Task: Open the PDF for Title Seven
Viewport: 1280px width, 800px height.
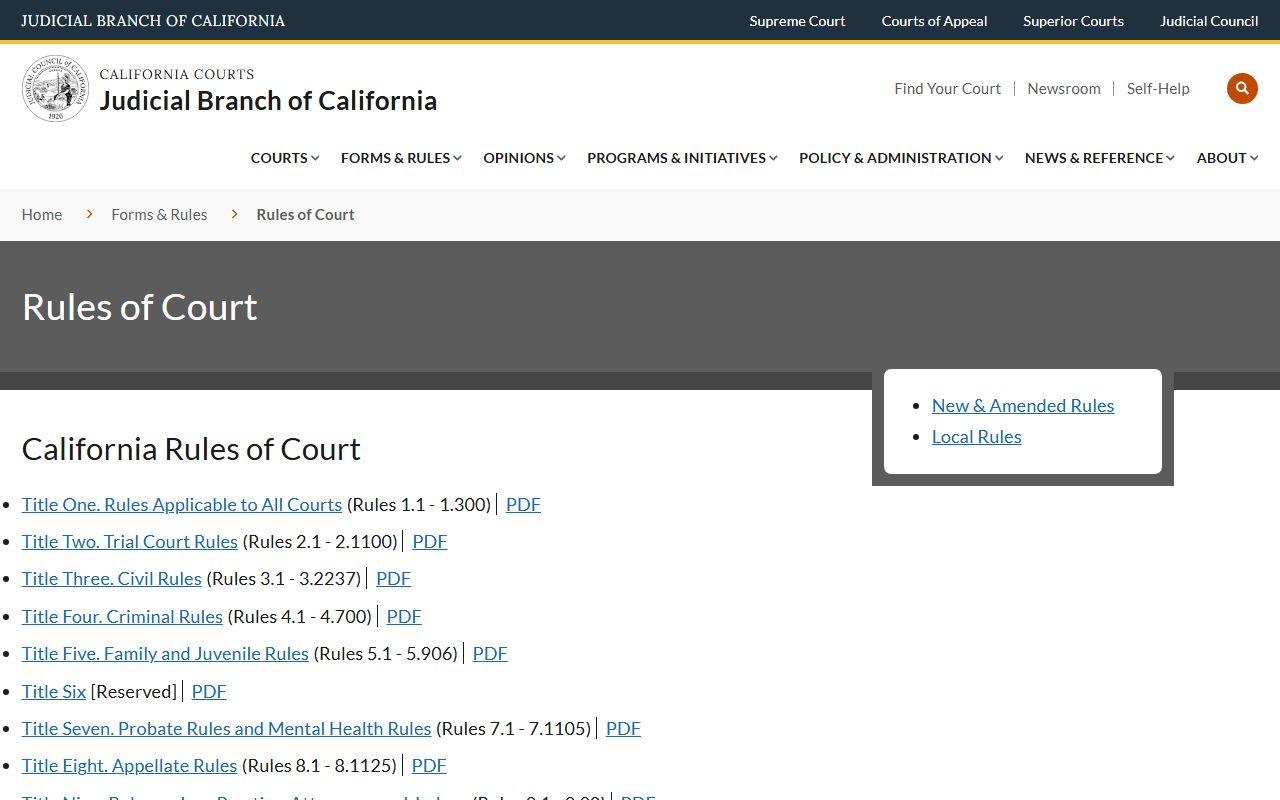Action: [623, 728]
